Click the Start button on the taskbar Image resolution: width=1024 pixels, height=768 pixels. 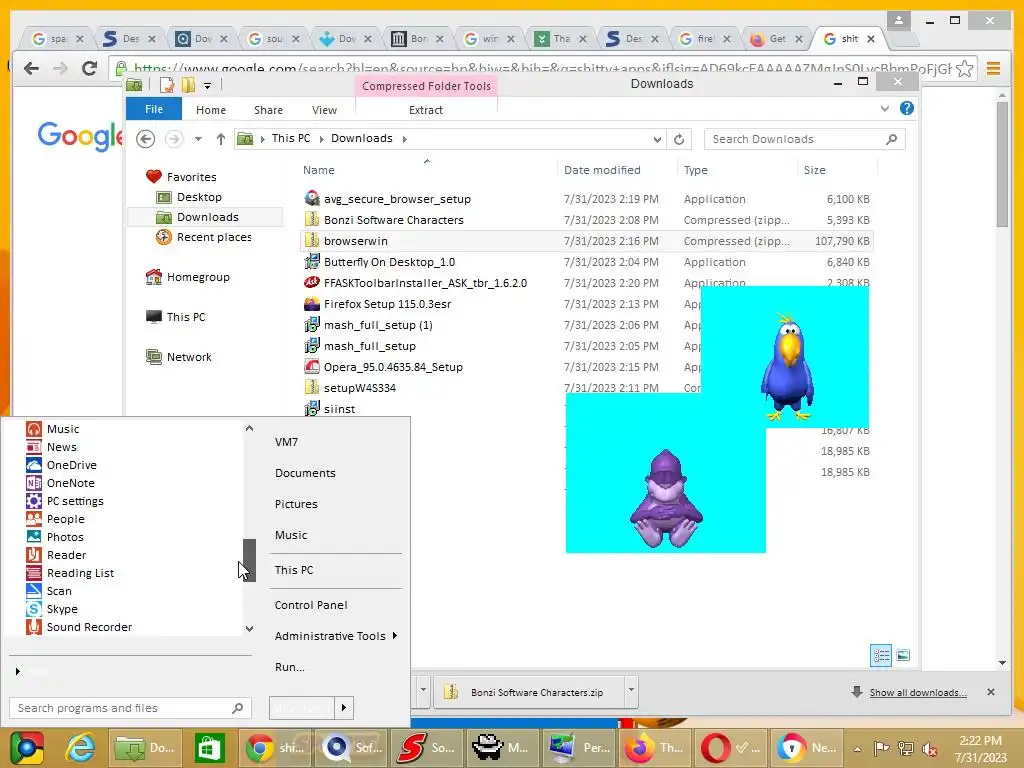(26, 748)
